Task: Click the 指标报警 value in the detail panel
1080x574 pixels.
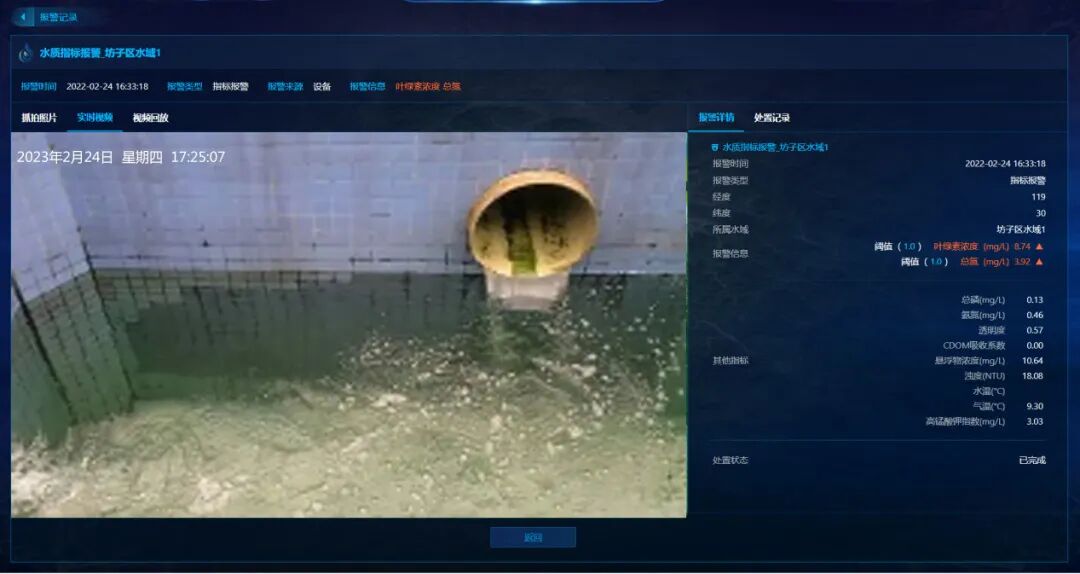Action: pos(1028,181)
